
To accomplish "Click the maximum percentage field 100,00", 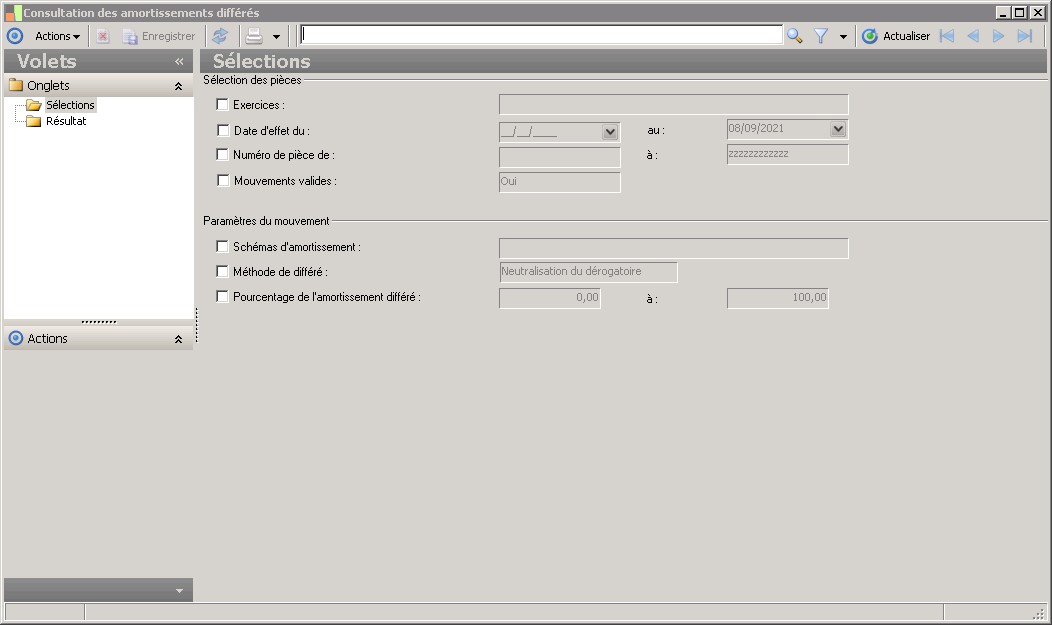I will point(778,298).
